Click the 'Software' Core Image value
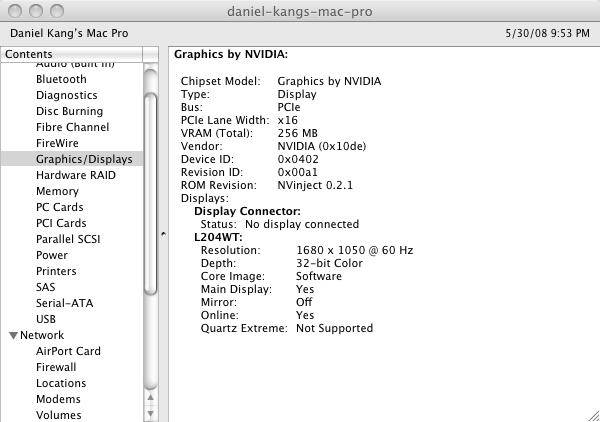 pyautogui.click(x=319, y=276)
